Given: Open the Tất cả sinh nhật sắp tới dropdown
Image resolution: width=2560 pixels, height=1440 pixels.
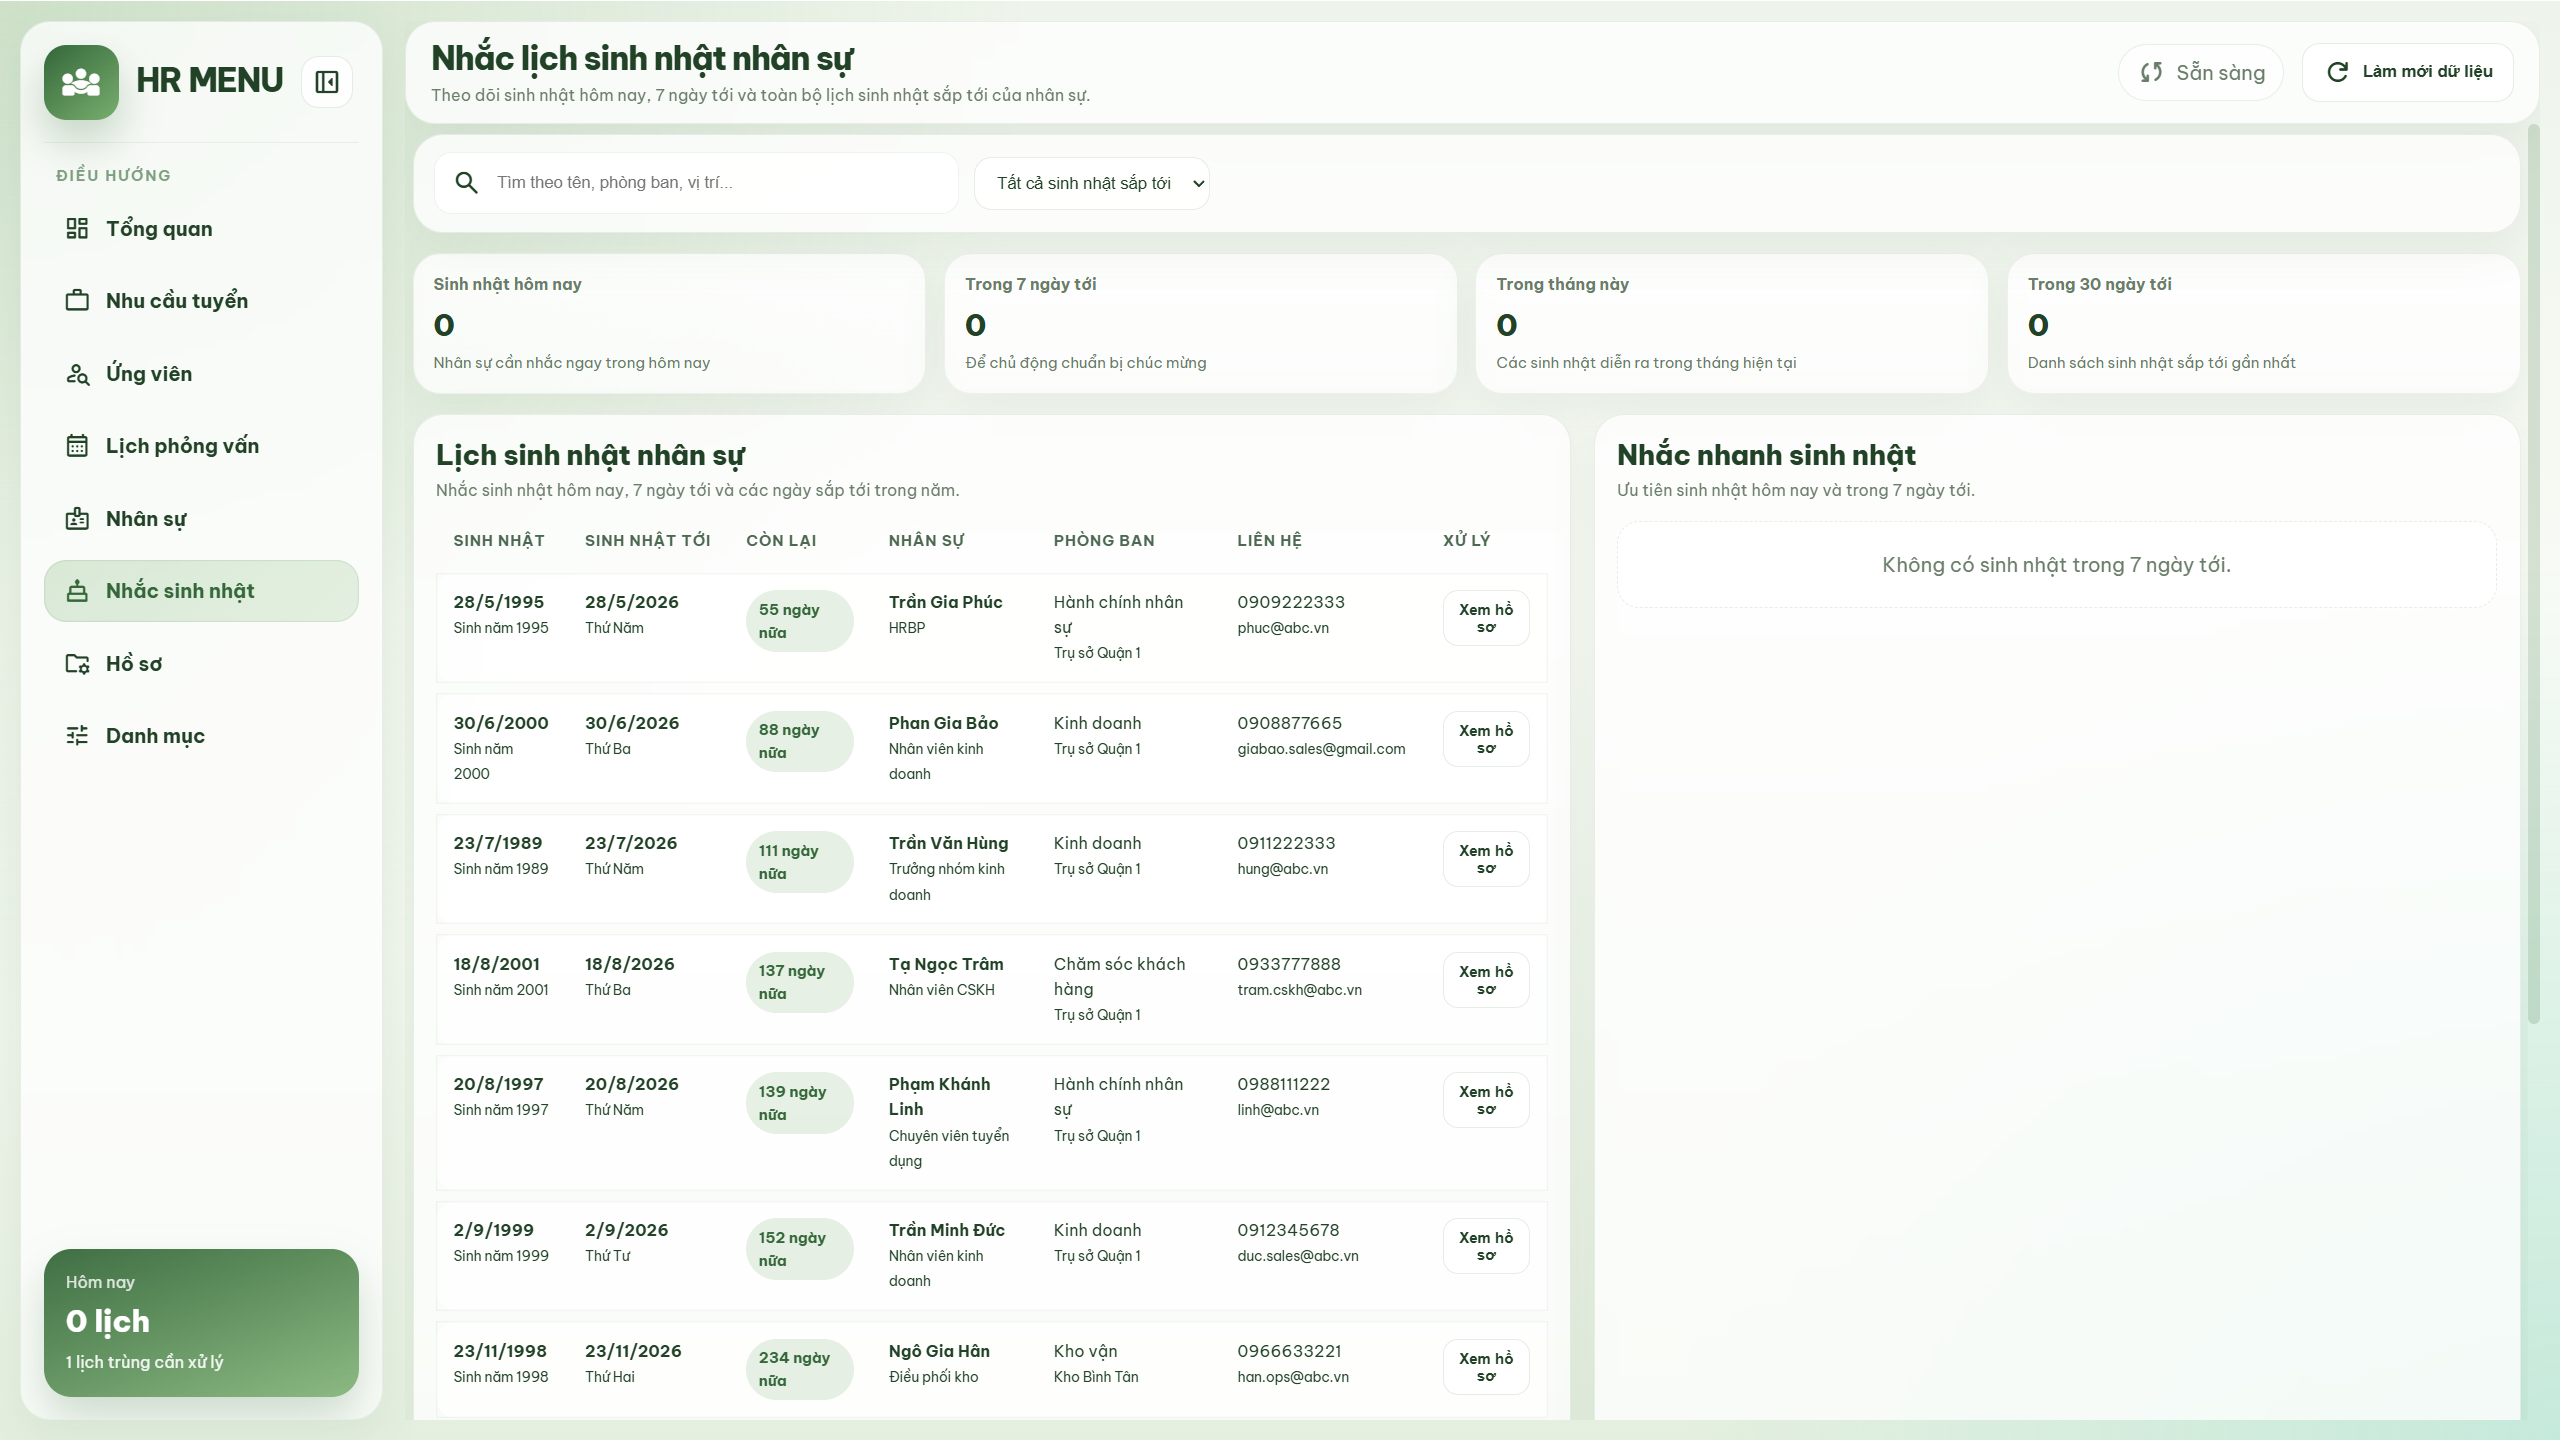Looking at the screenshot, I should 1091,183.
